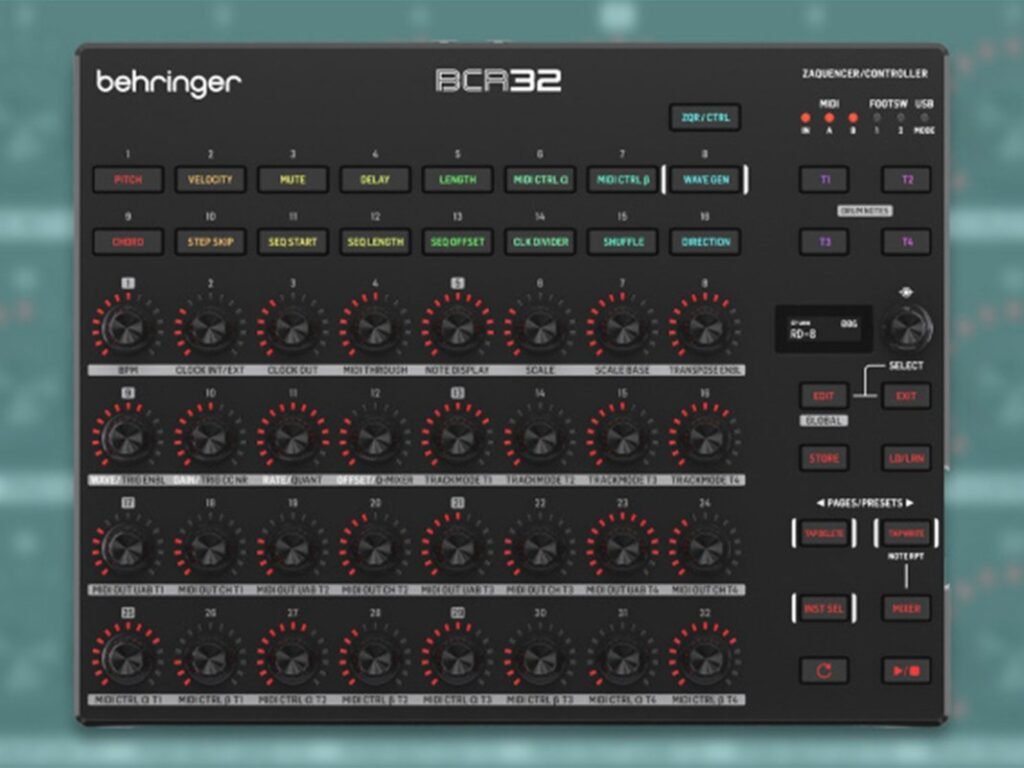
Task: Click the BPM knob 1
Action: [x=127, y=327]
